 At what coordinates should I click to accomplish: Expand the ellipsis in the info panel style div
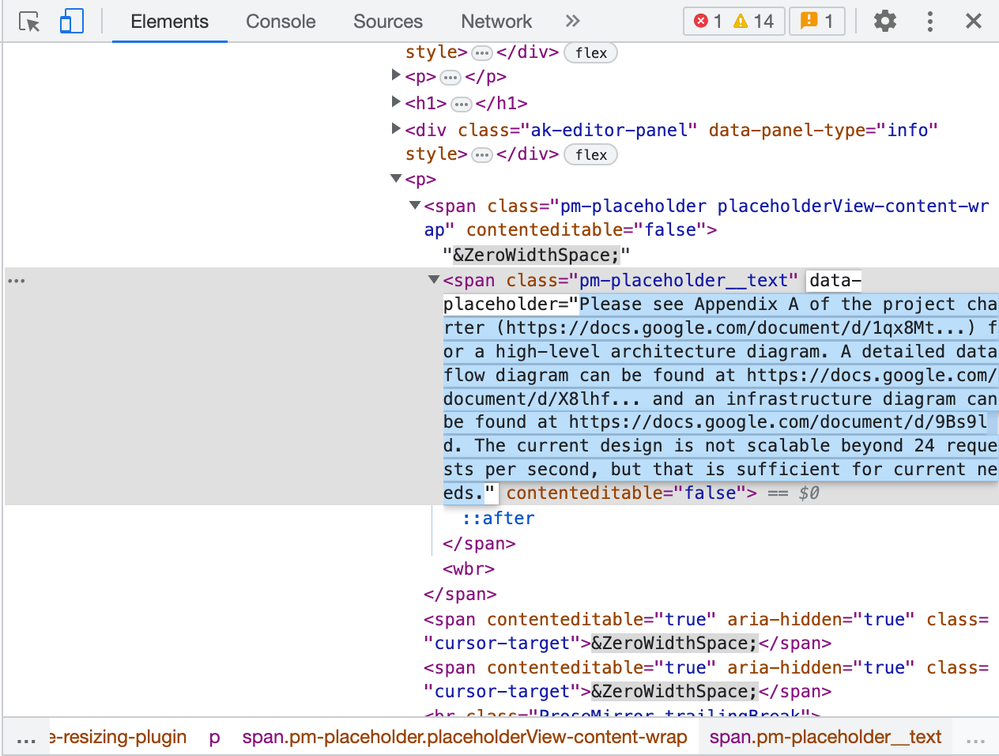click(x=482, y=155)
